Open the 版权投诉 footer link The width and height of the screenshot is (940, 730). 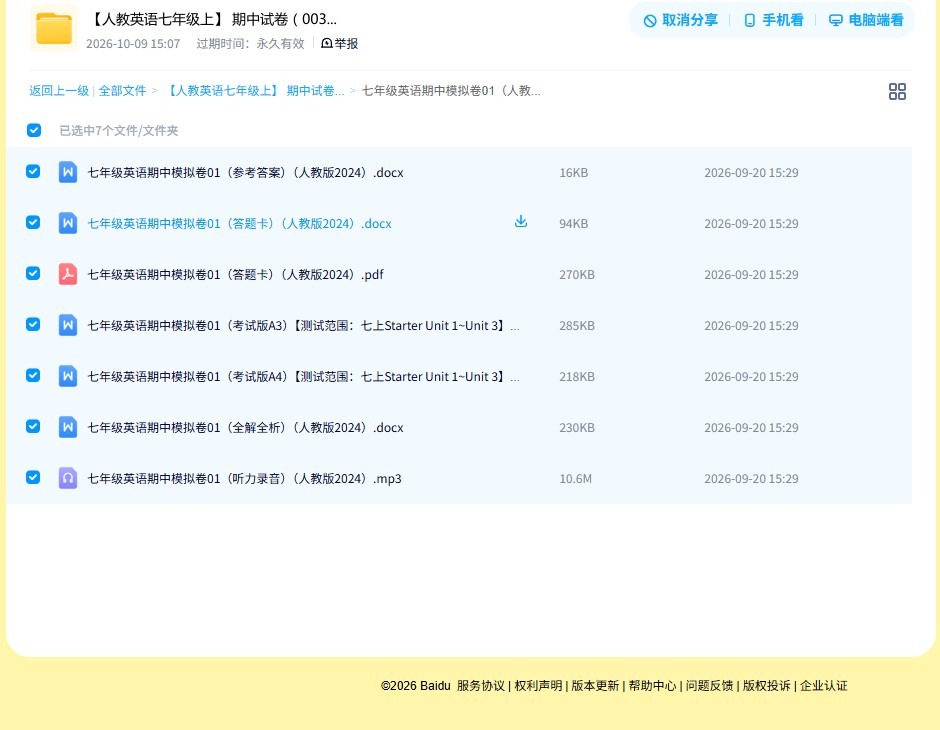767,686
